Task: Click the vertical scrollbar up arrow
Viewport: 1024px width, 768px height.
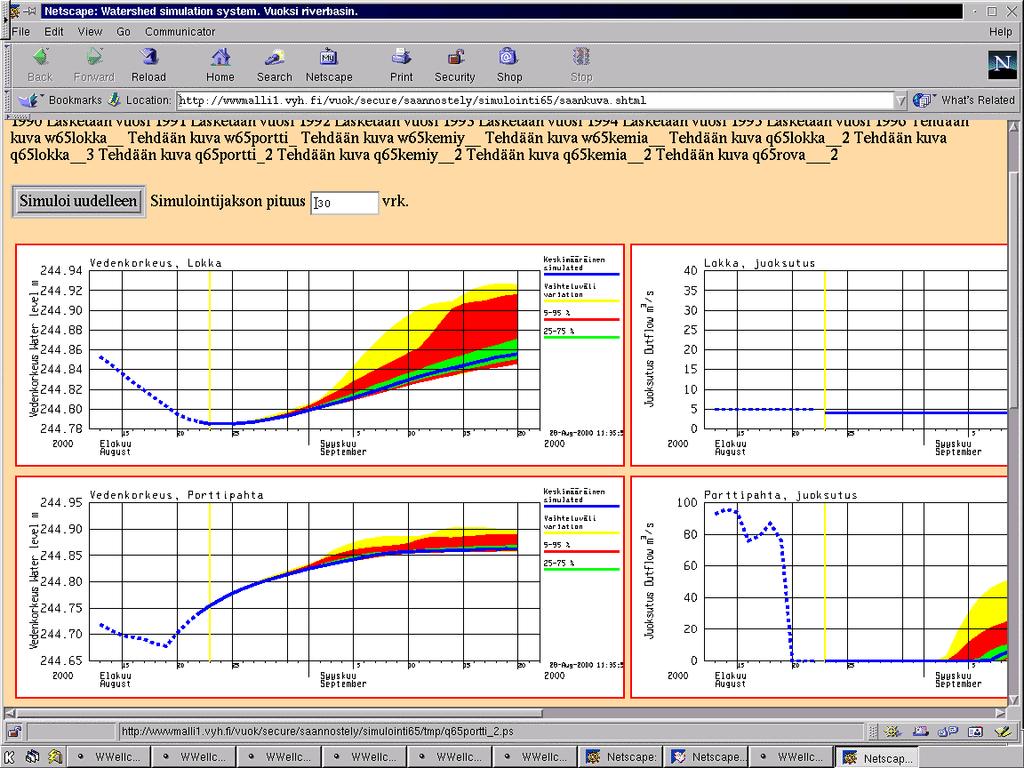Action: tap(1016, 127)
